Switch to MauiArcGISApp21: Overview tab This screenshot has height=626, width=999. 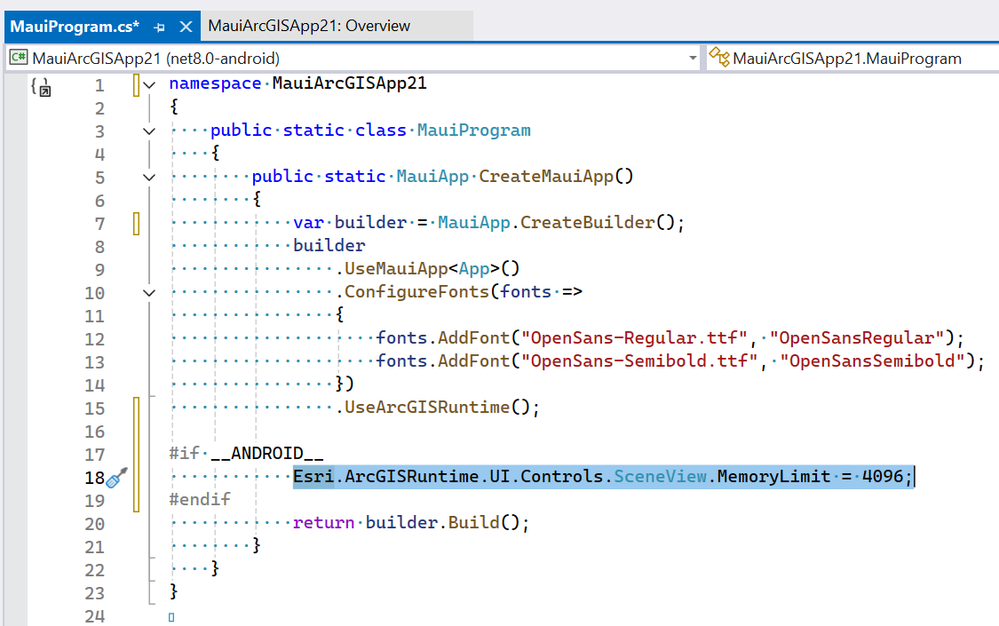(x=309, y=26)
